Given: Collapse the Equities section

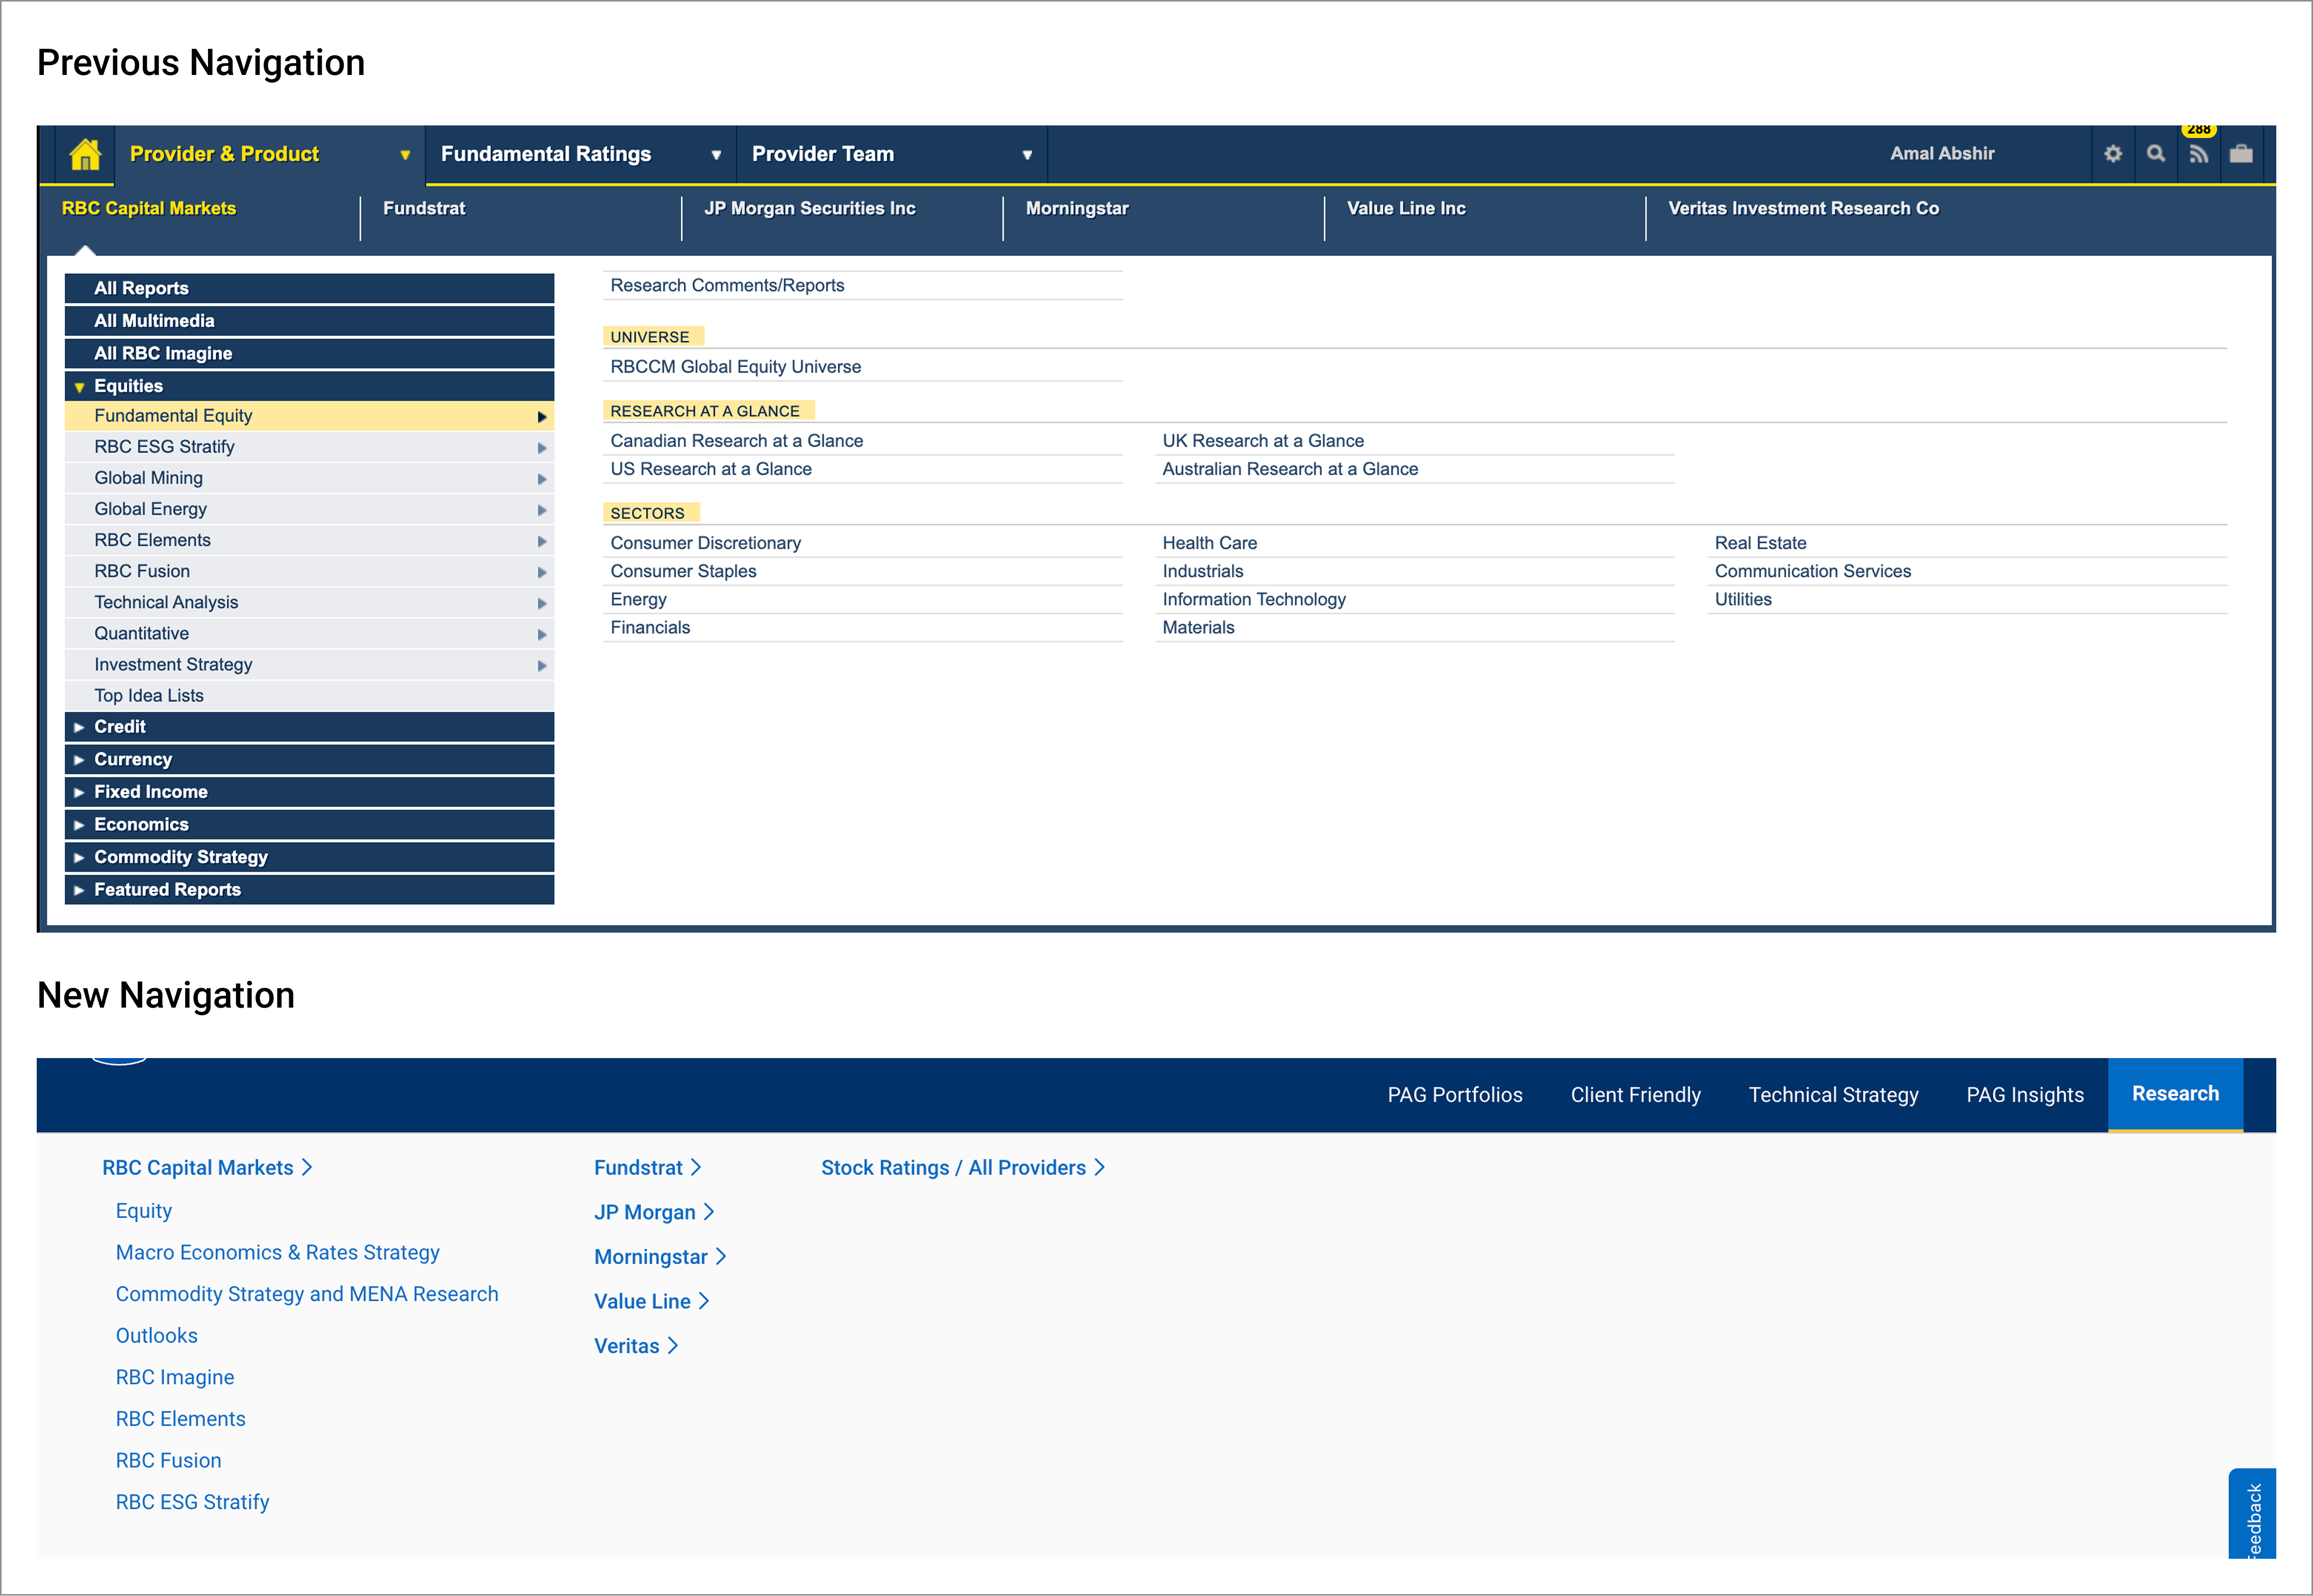Looking at the screenshot, I should [x=79, y=387].
